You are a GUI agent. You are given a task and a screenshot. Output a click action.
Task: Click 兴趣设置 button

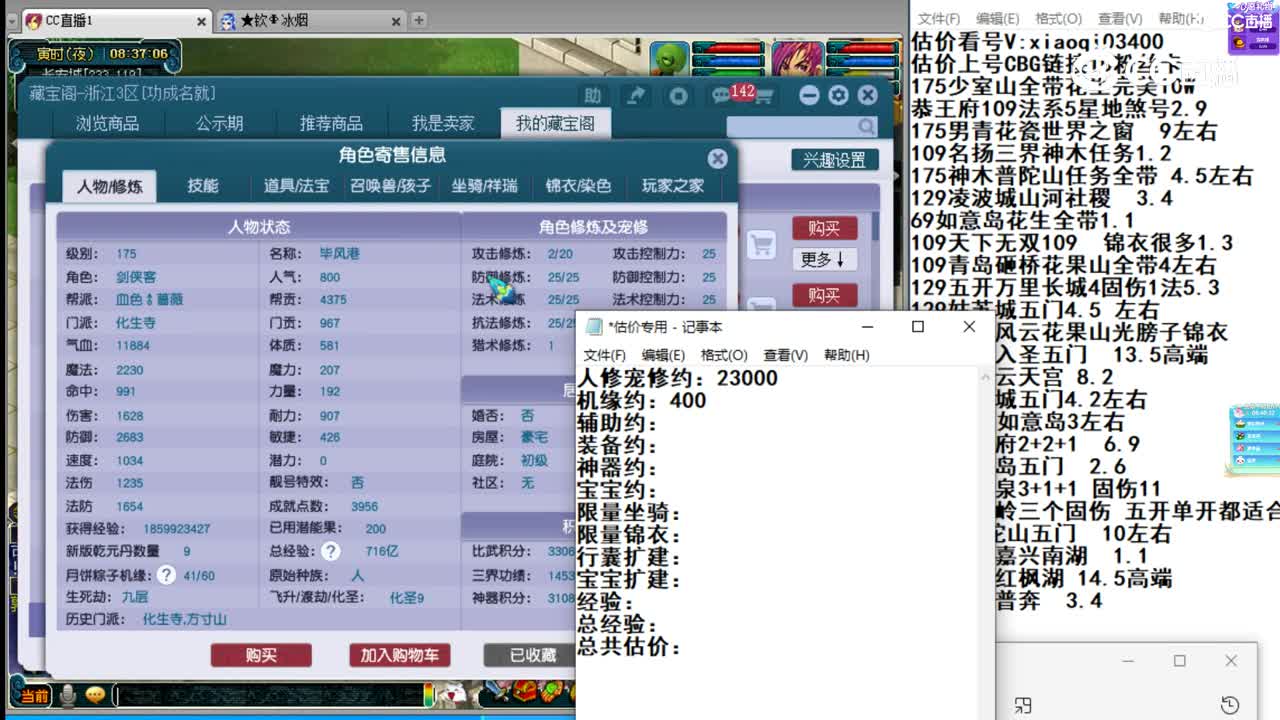click(x=835, y=160)
